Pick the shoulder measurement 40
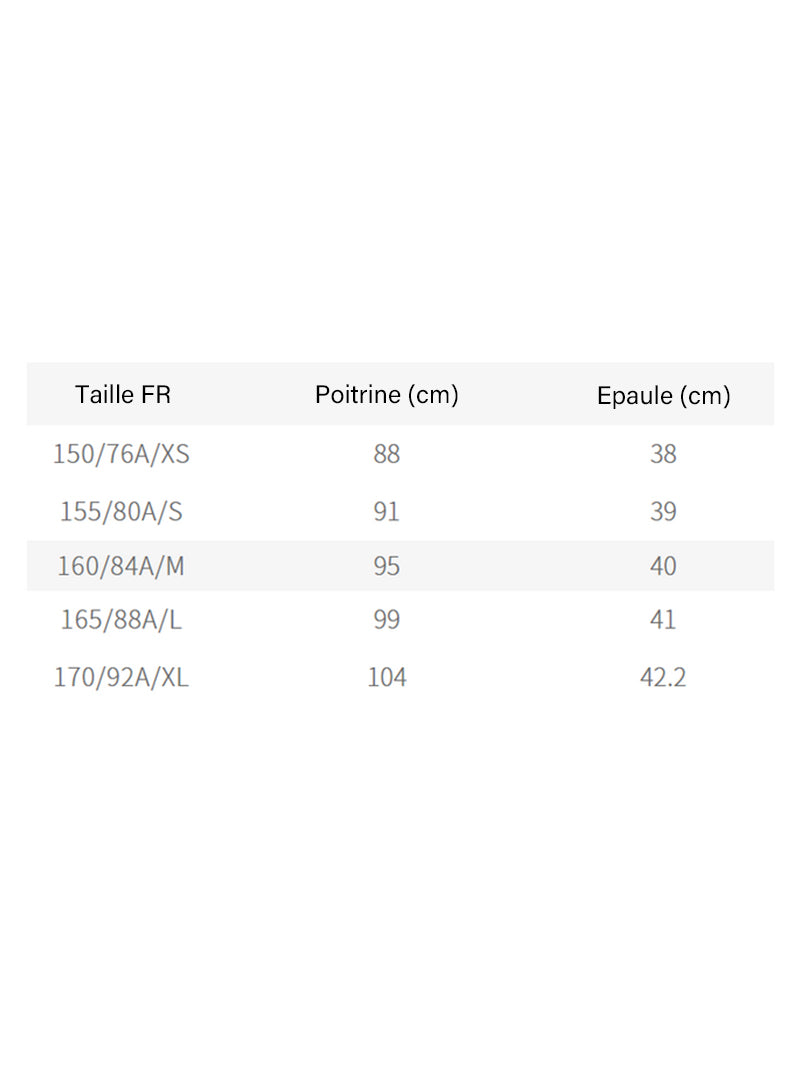This screenshot has height=1065, width=800. tap(663, 566)
